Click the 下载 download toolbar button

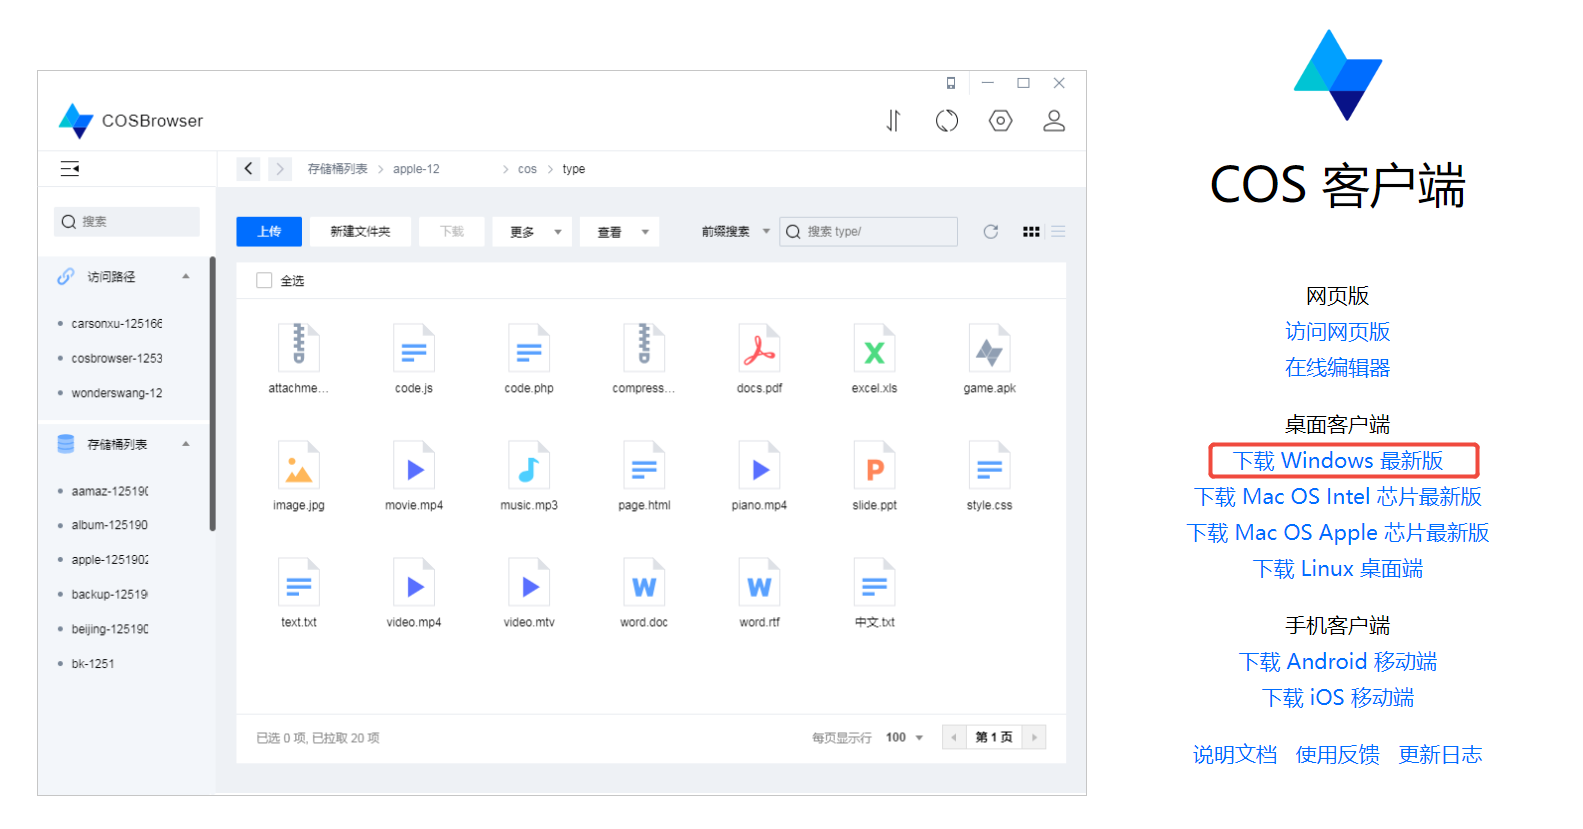(x=452, y=232)
